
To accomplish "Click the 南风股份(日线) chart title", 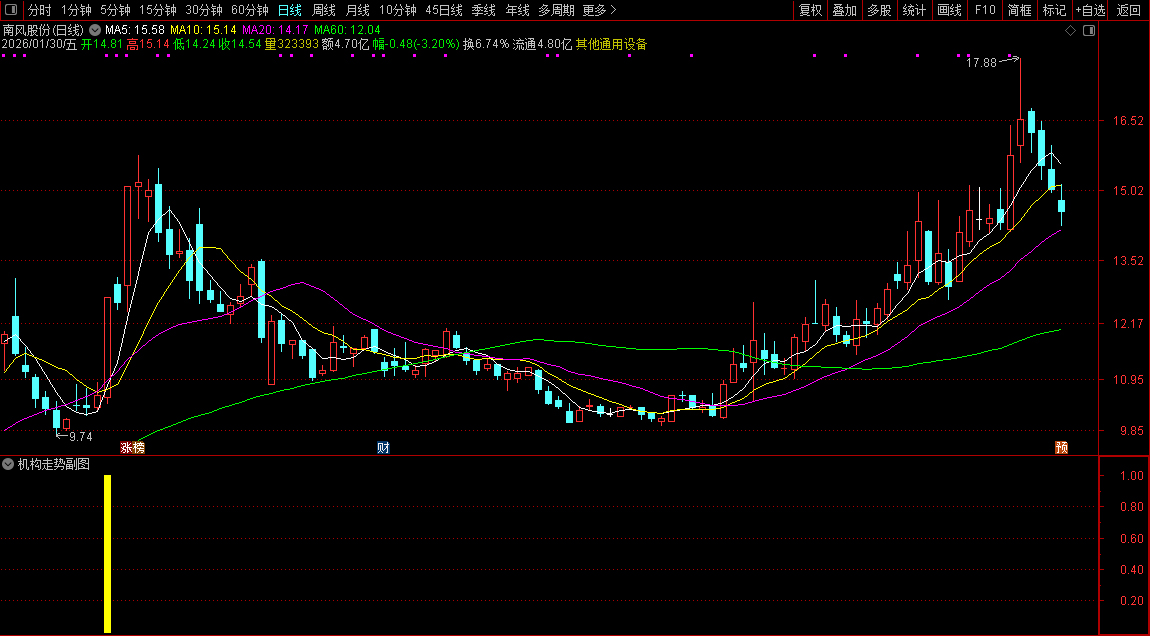I will point(43,30).
